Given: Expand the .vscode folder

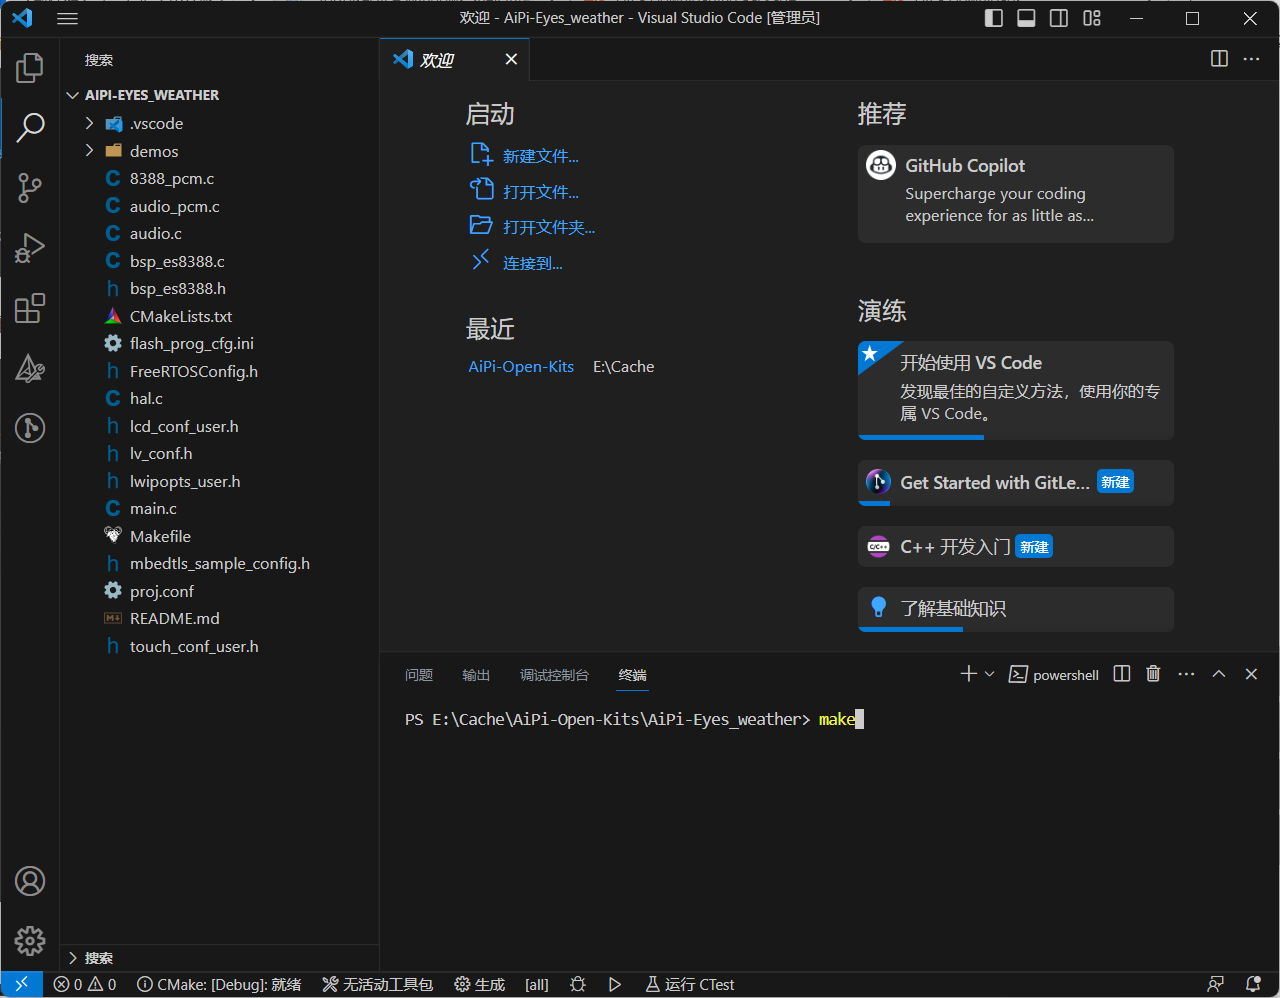Looking at the screenshot, I should 219,123.
